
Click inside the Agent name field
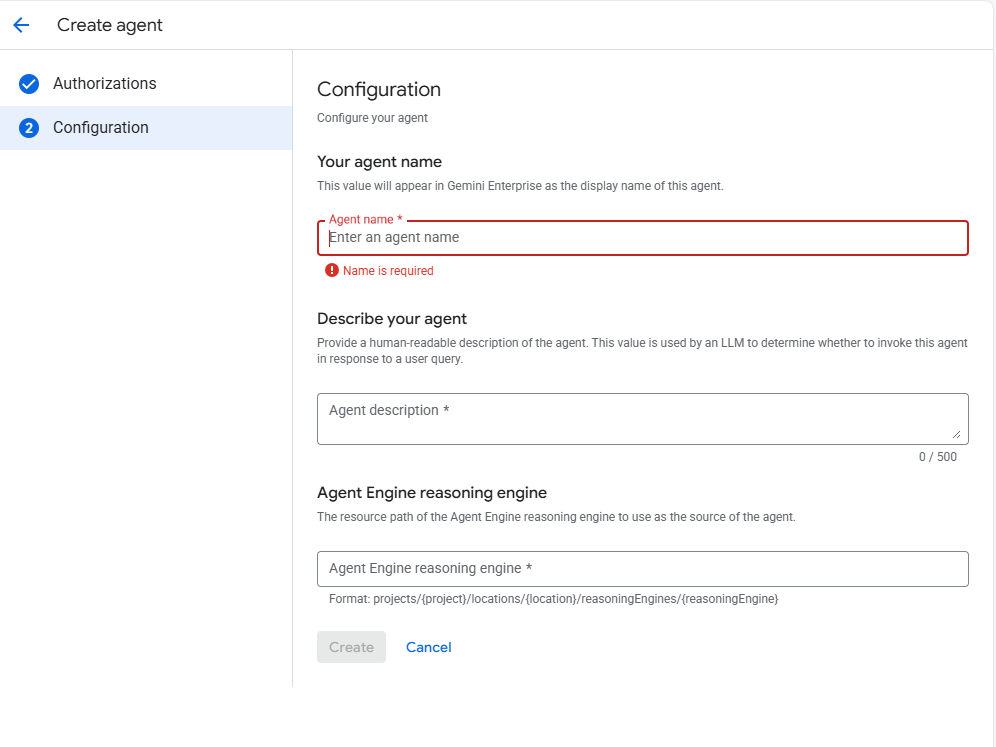click(642, 237)
